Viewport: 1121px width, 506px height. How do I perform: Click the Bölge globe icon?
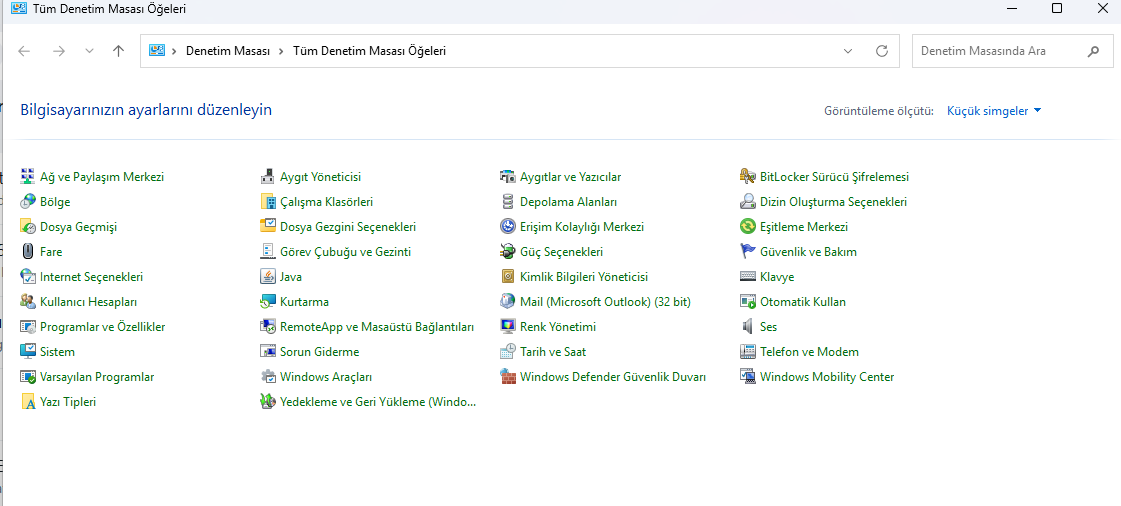[x=28, y=202]
